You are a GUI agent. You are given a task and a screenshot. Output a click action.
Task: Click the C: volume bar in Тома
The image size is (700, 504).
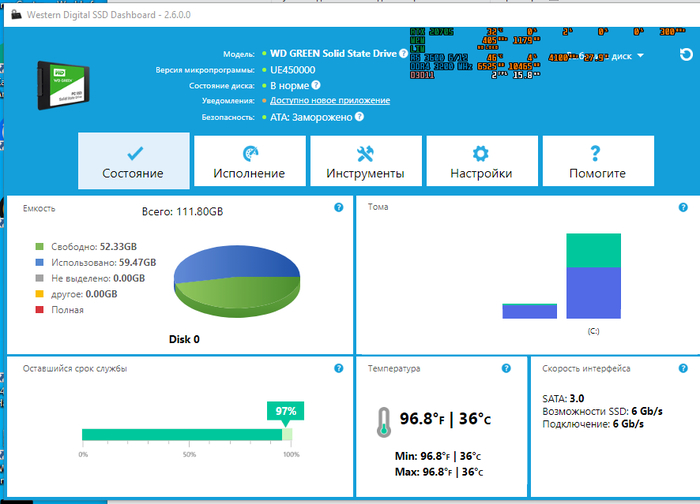click(594, 277)
